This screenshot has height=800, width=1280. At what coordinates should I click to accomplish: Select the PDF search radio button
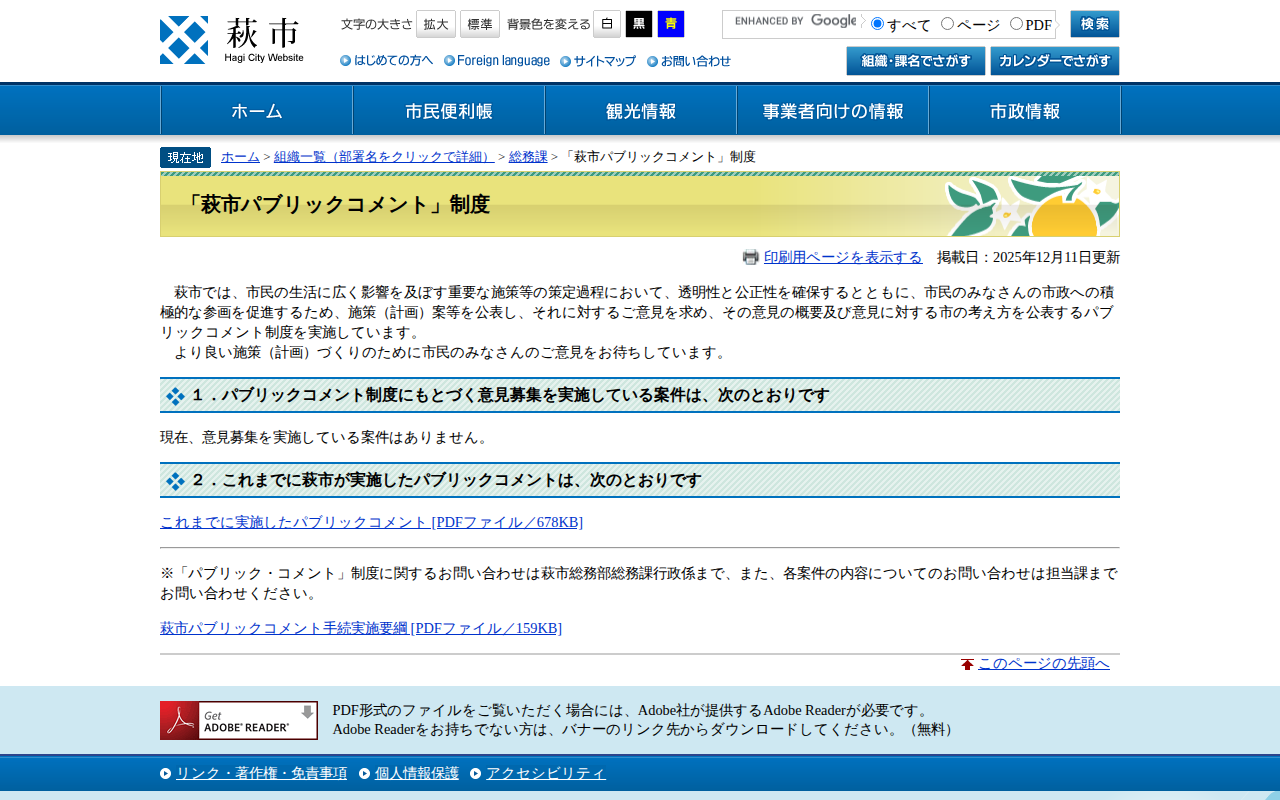click(1015, 21)
